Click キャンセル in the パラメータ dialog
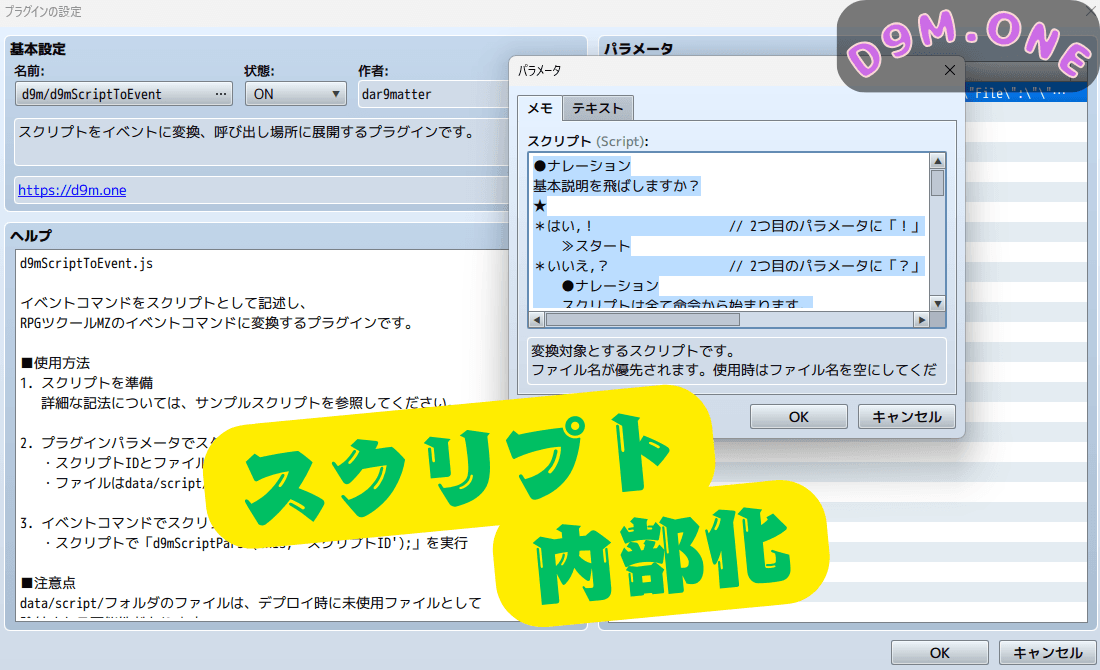This screenshot has height=670, width=1100. [906, 417]
